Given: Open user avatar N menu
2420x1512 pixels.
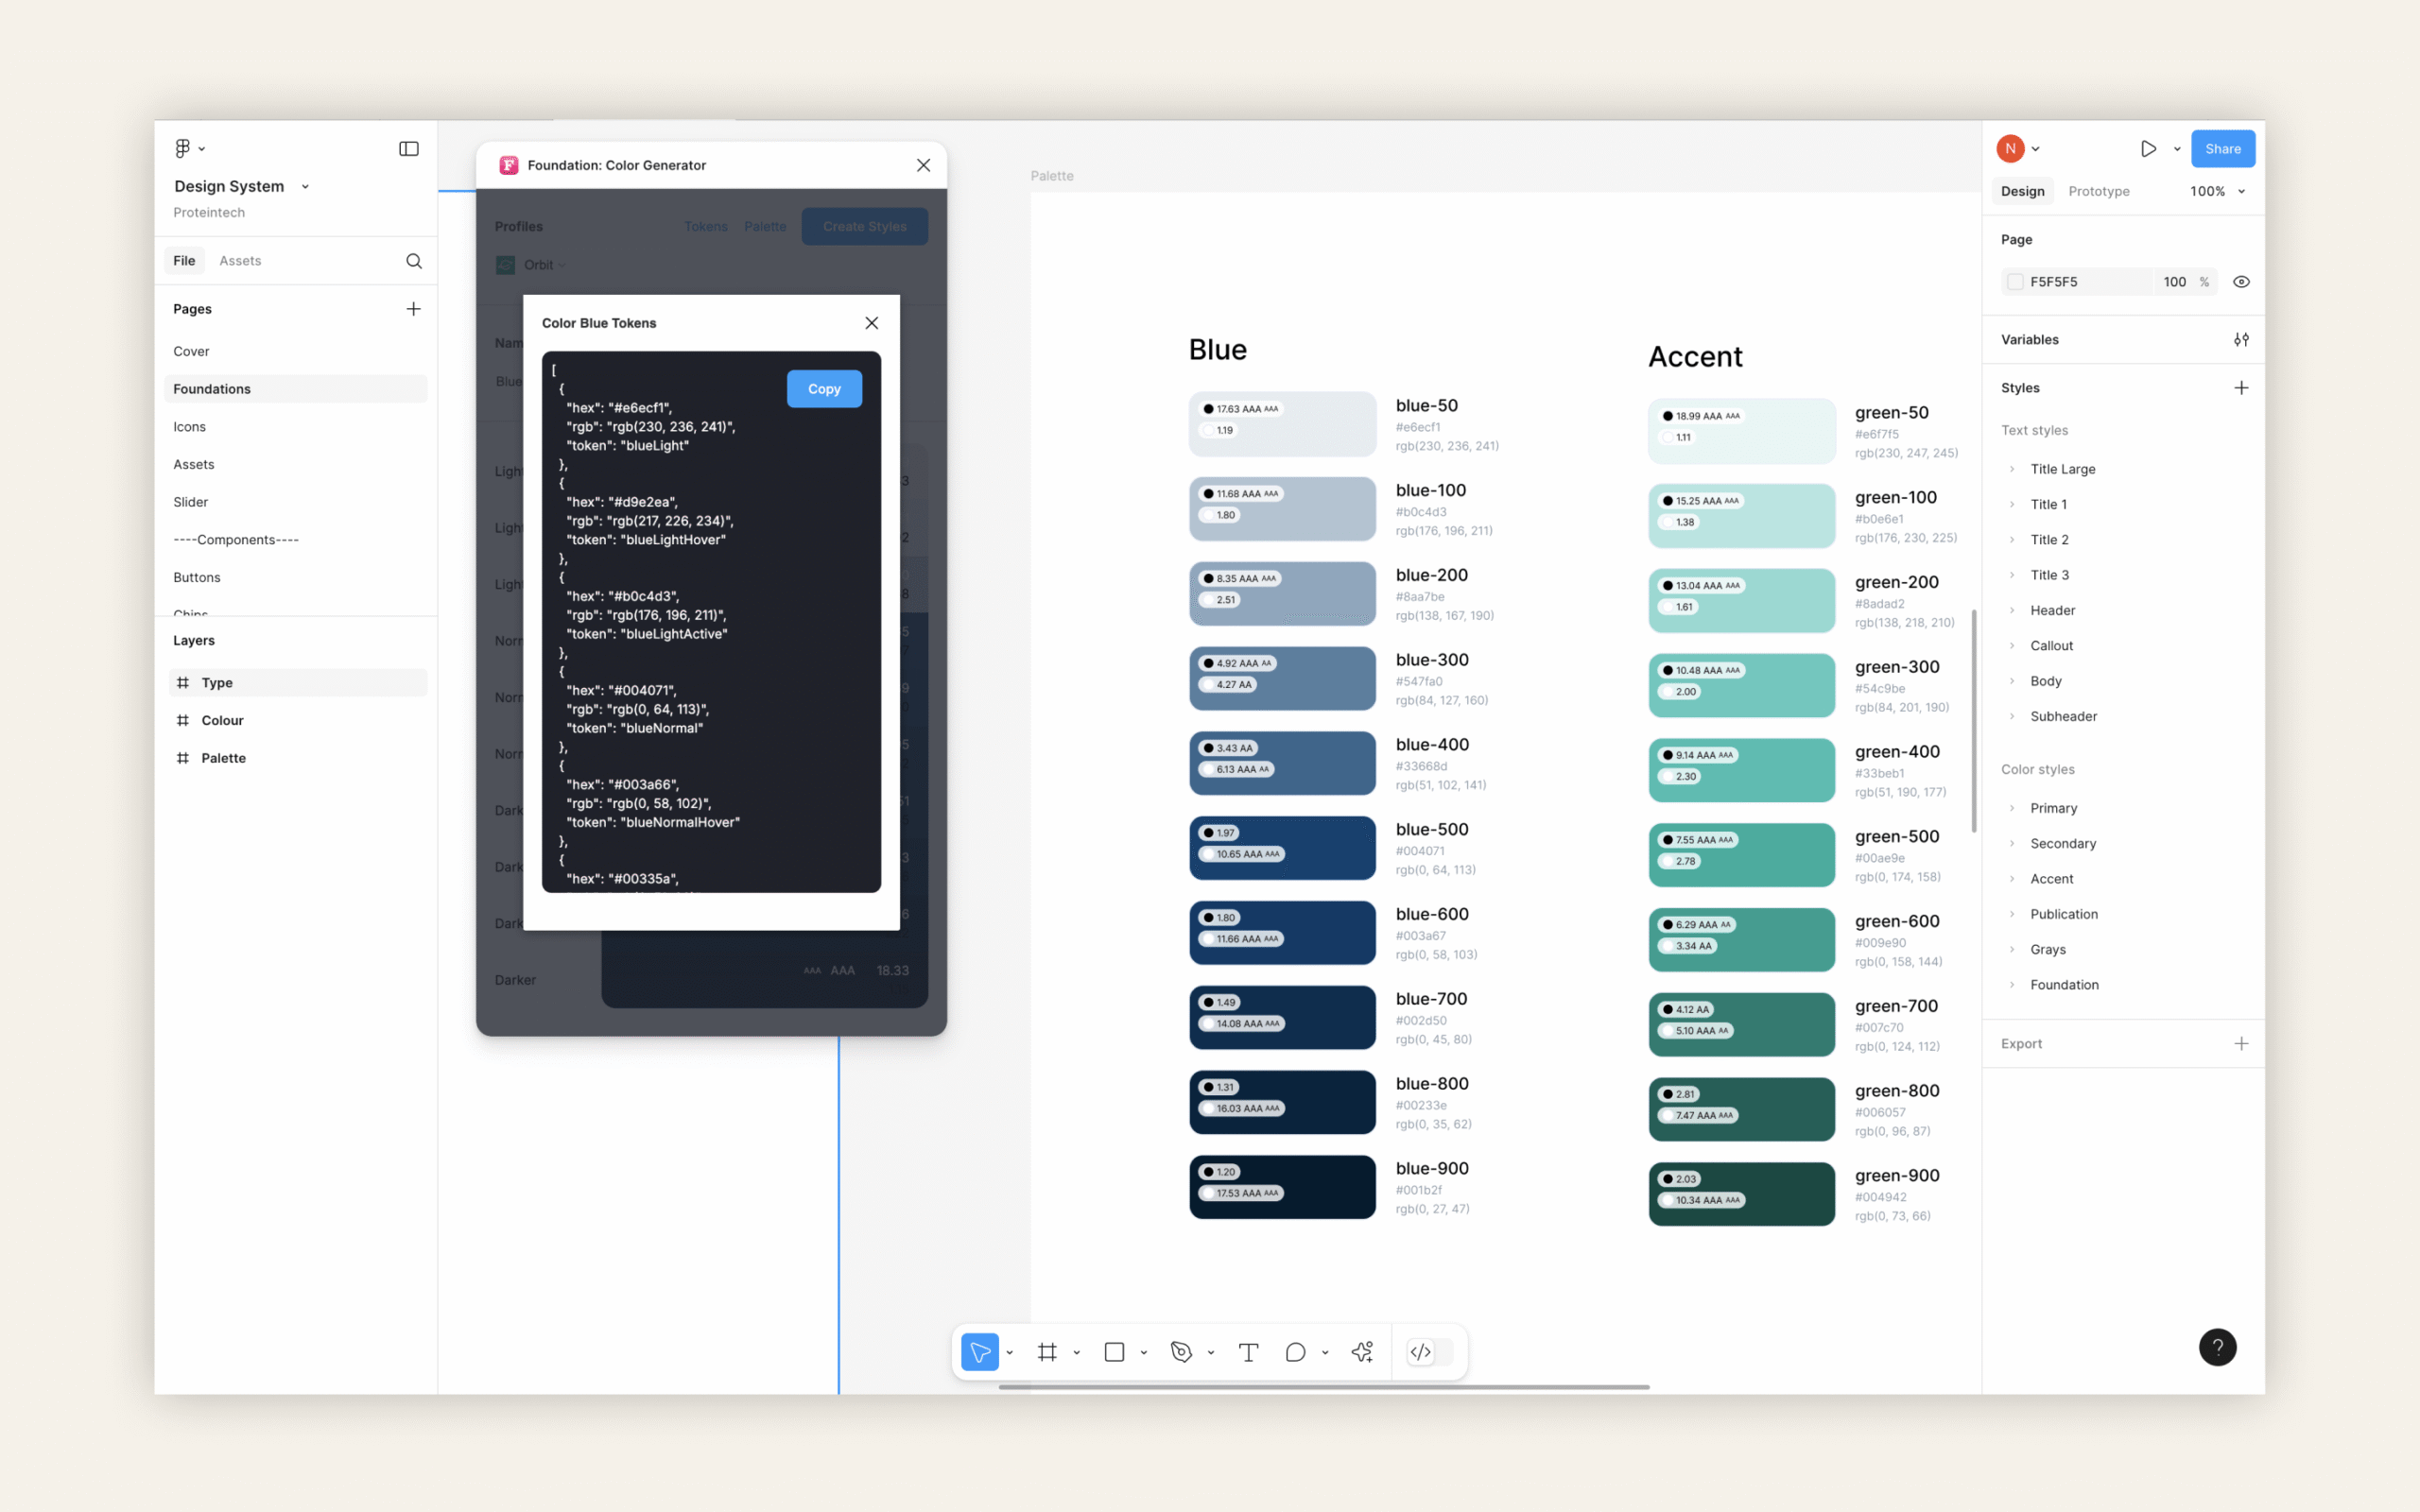Looking at the screenshot, I should coord(2010,149).
